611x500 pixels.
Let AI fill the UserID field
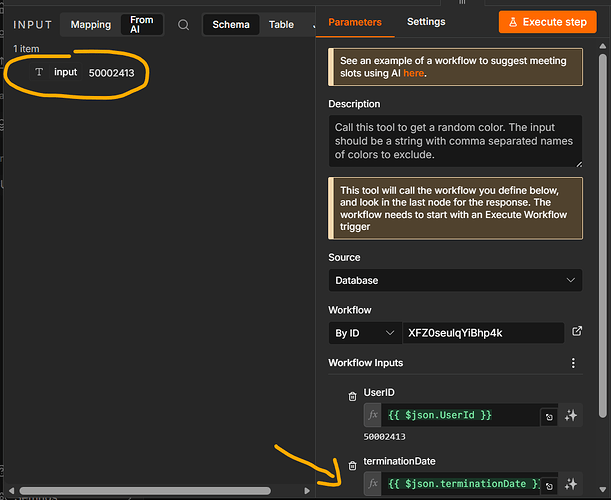[571, 415]
